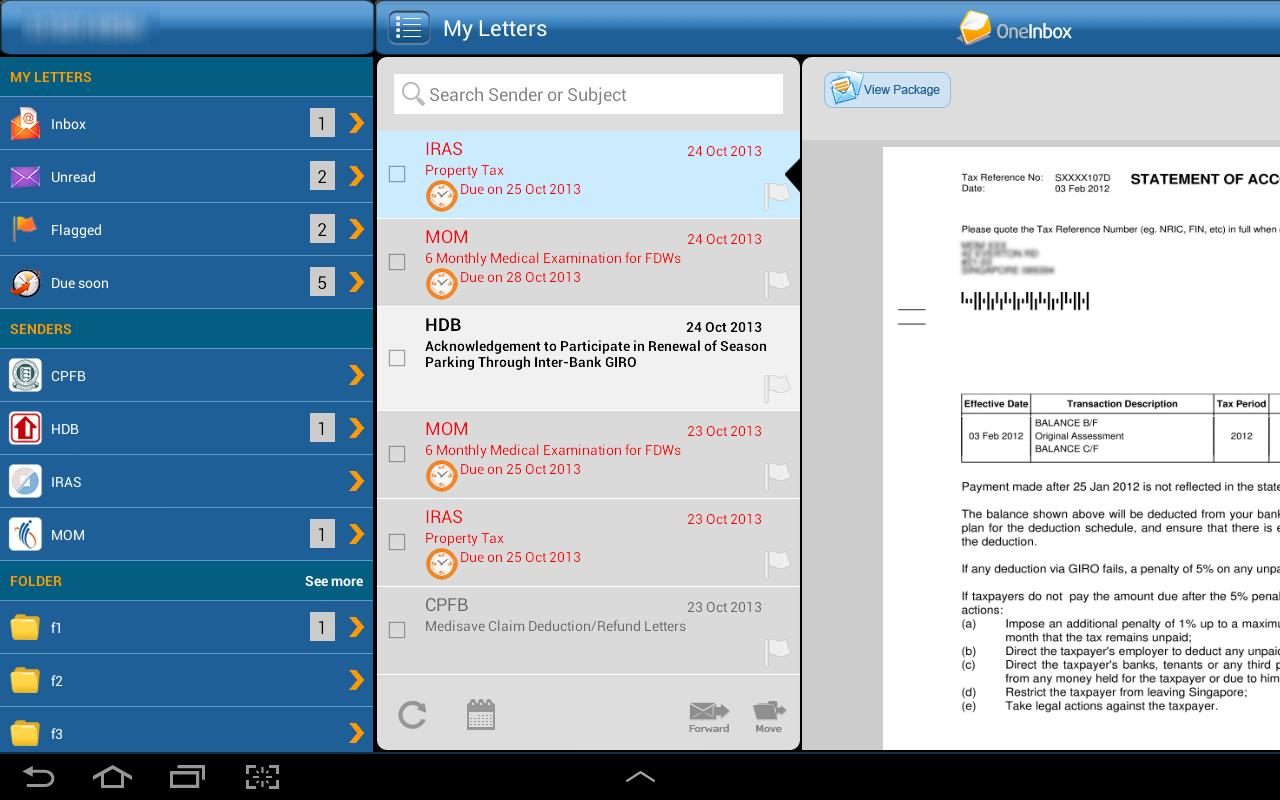The height and width of the screenshot is (800, 1280).
Task: Tap the OneInbox logo
Action: click(x=1013, y=30)
